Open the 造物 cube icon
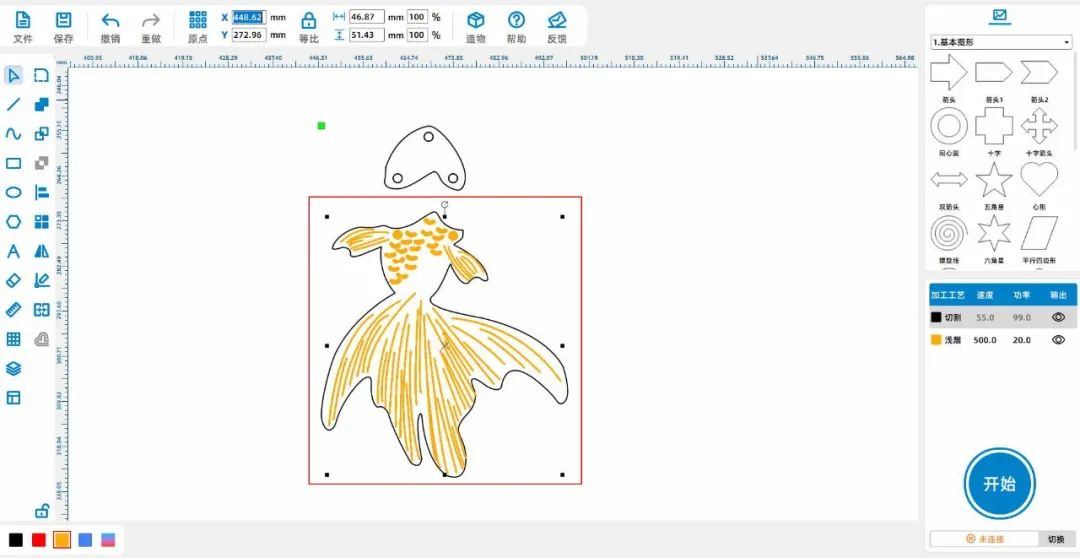The height and width of the screenshot is (558, 1080). [x=476, y=20]
